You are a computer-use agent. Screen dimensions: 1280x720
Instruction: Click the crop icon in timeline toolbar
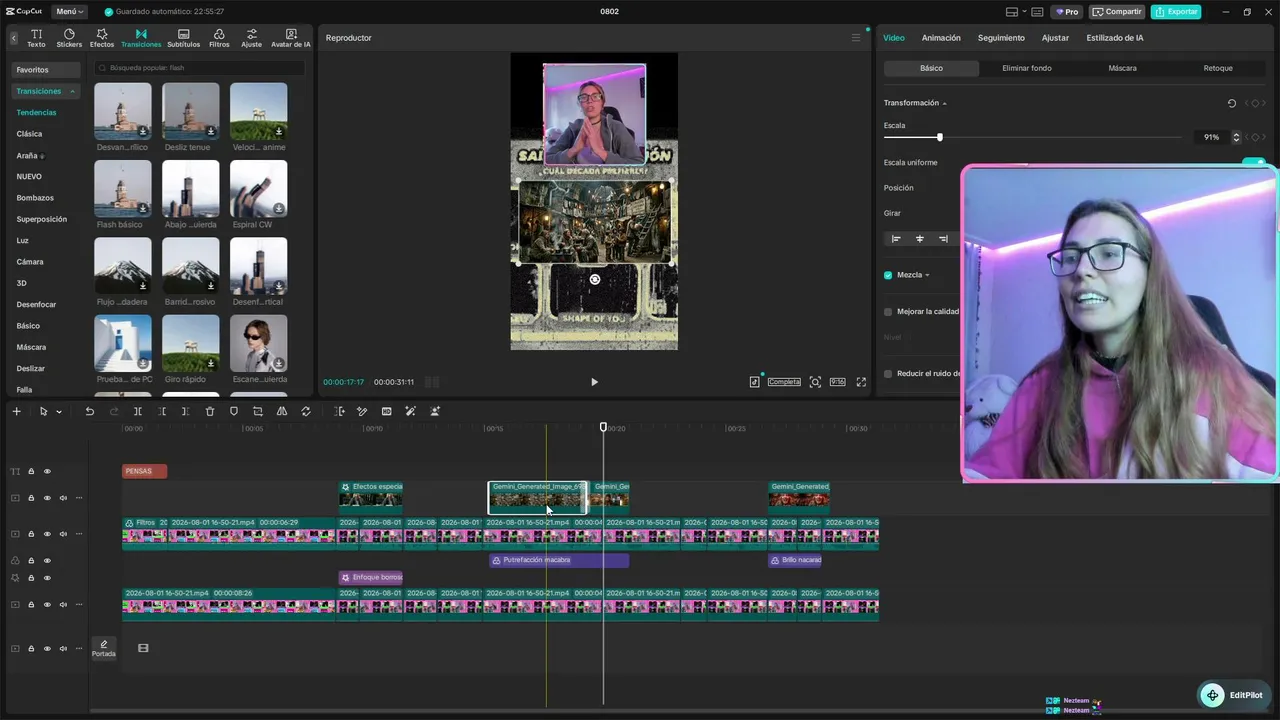[x=258, y=411]
